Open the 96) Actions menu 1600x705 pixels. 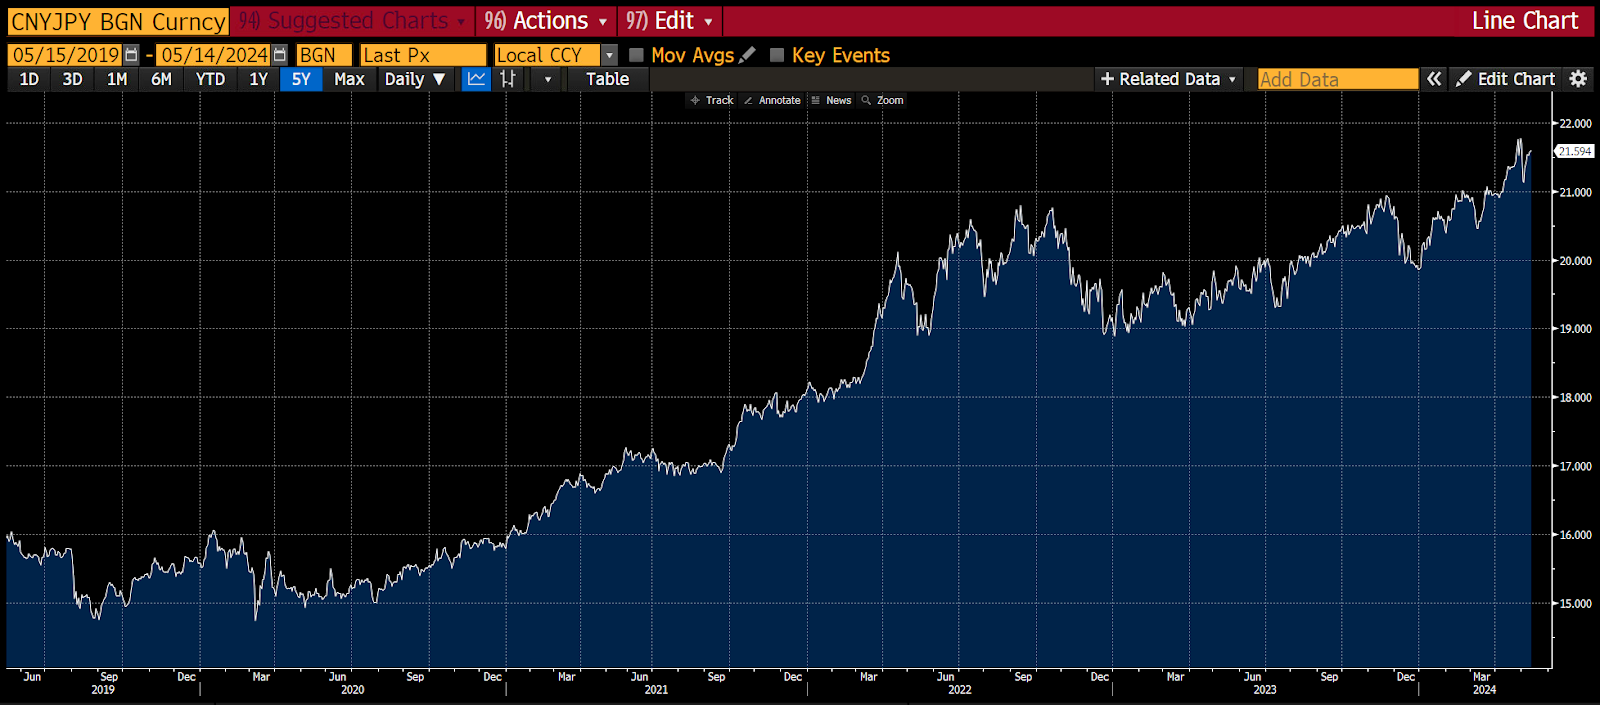tap(546, 21)
